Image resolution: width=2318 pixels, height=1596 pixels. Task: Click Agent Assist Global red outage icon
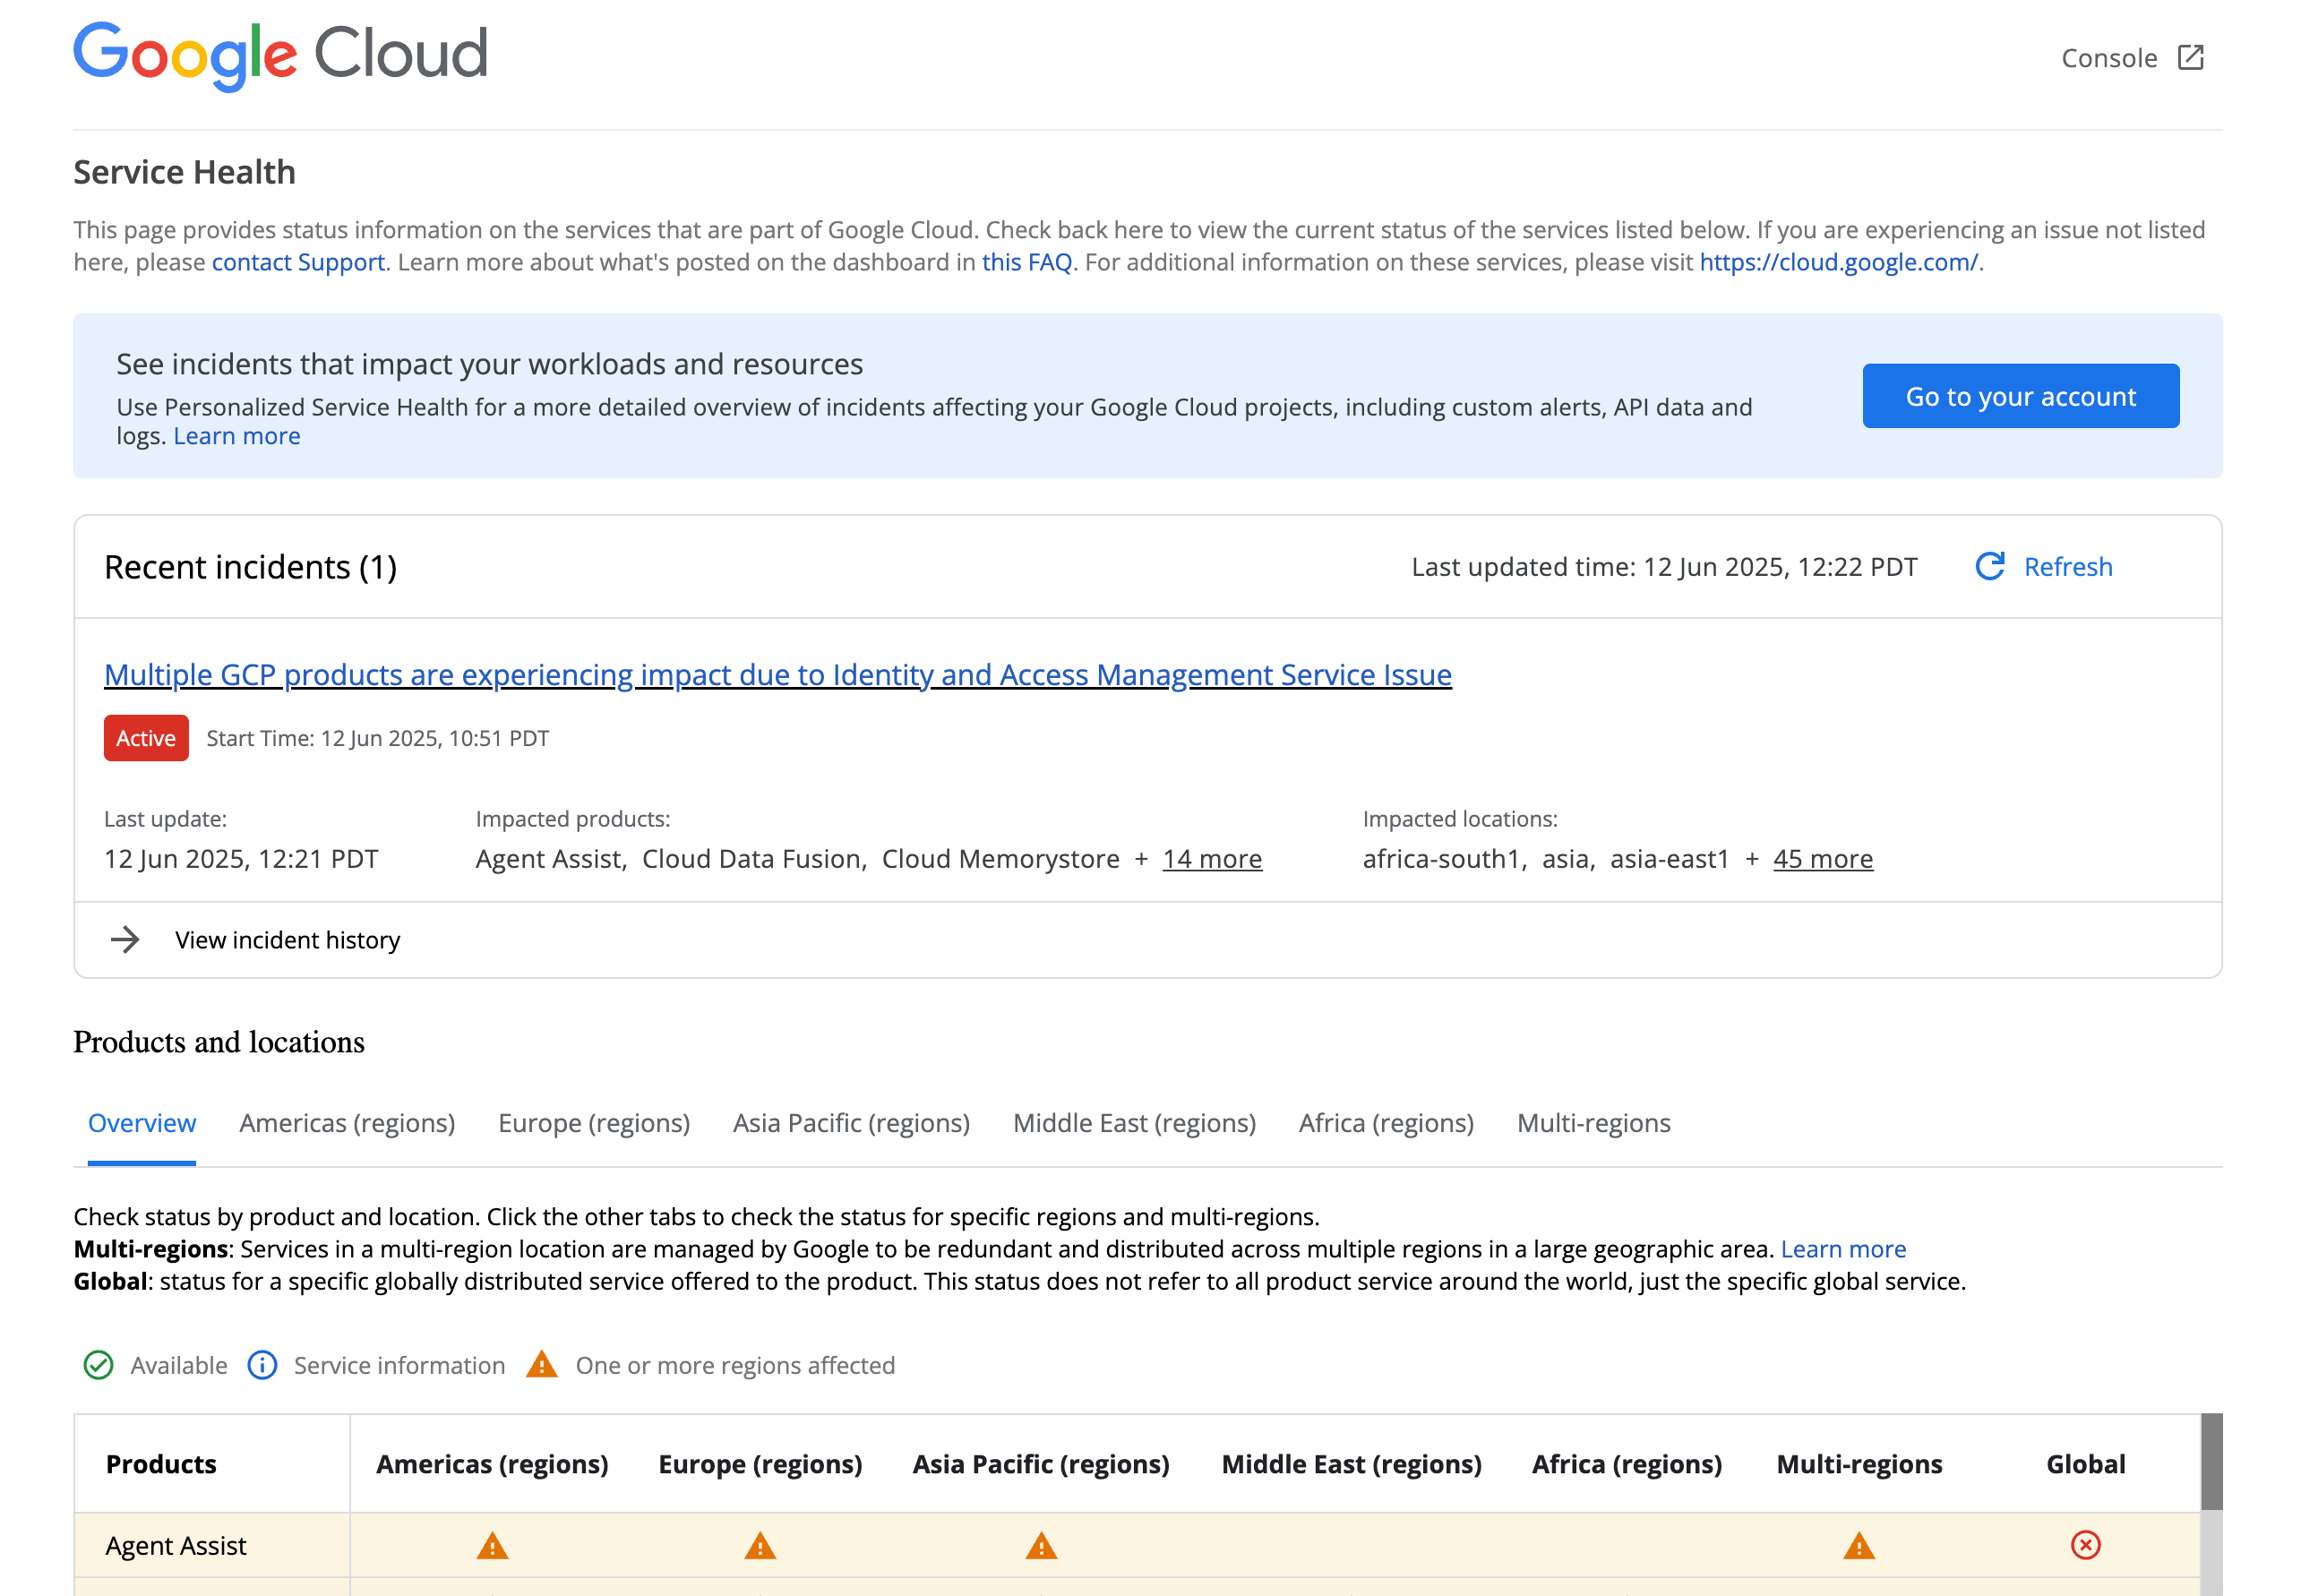coord(2085,1545)
